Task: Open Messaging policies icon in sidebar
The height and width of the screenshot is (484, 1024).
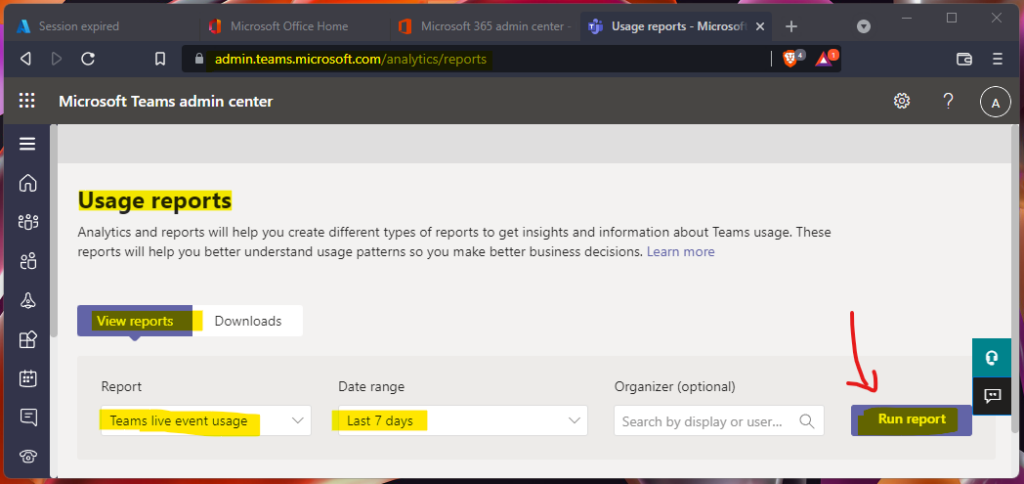Action: pyautogui.click(x=27, y=416)
